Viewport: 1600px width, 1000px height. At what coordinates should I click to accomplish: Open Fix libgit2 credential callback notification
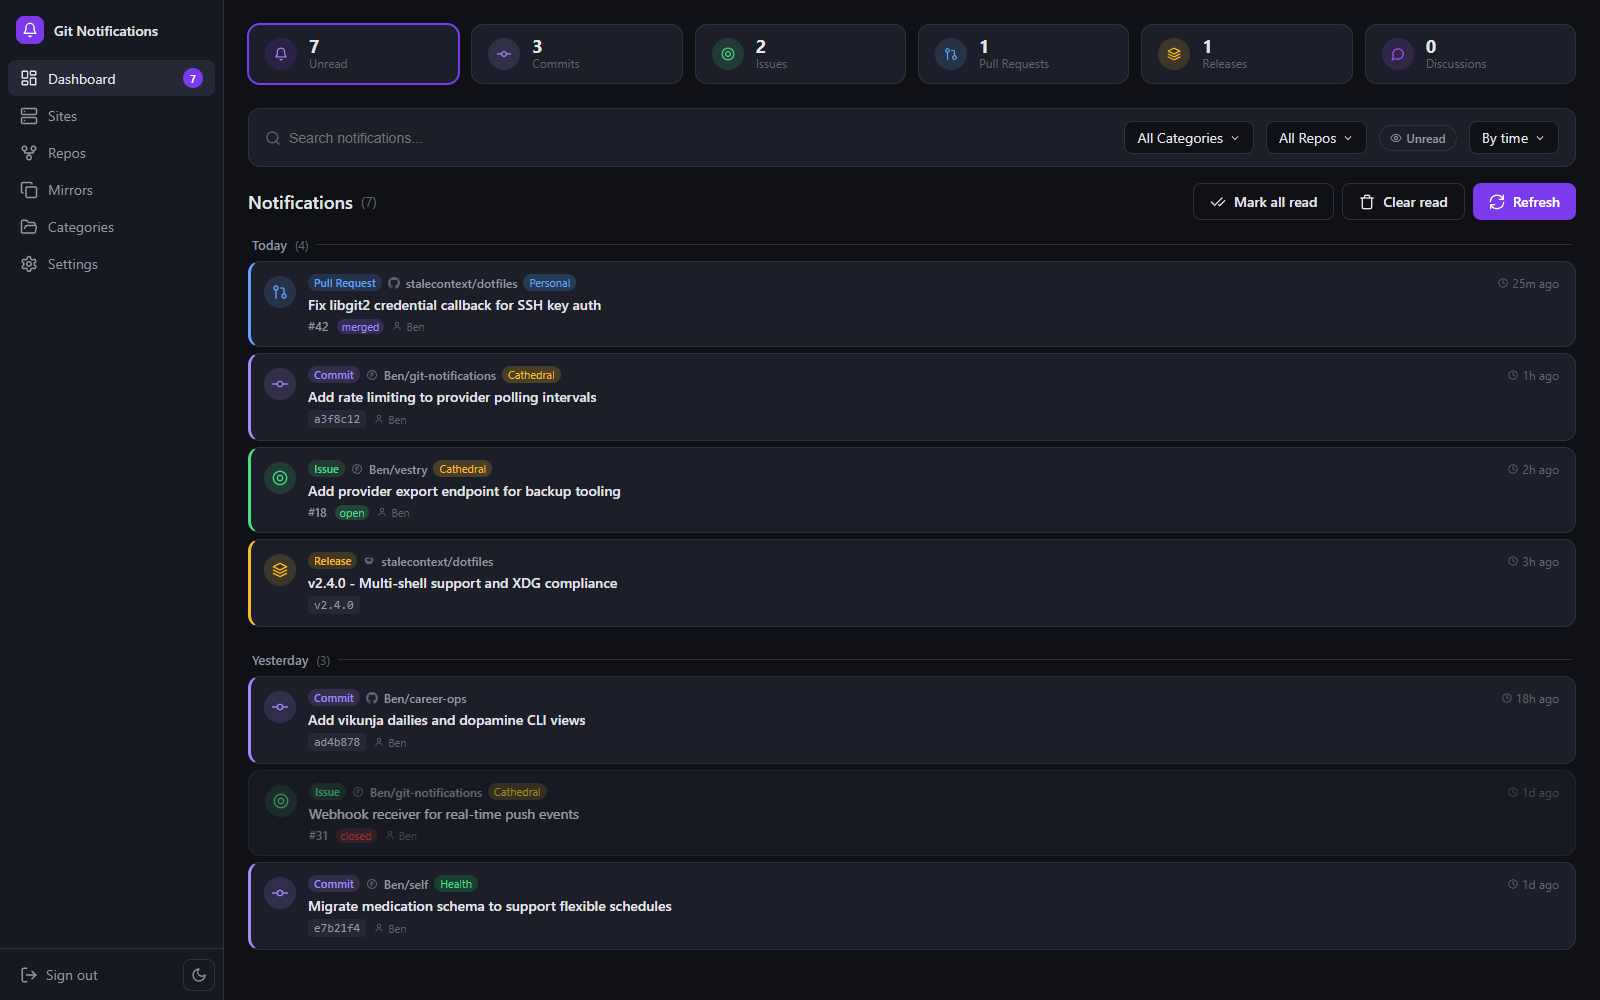point(912,304)
